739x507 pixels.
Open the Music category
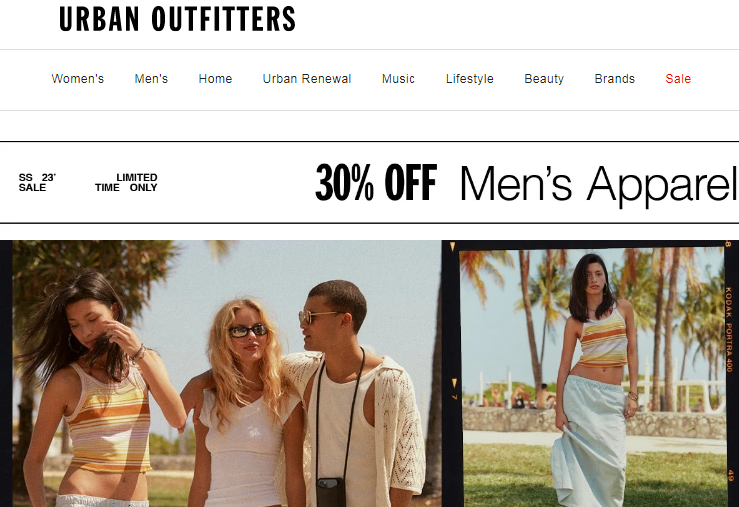coord(398,79)
